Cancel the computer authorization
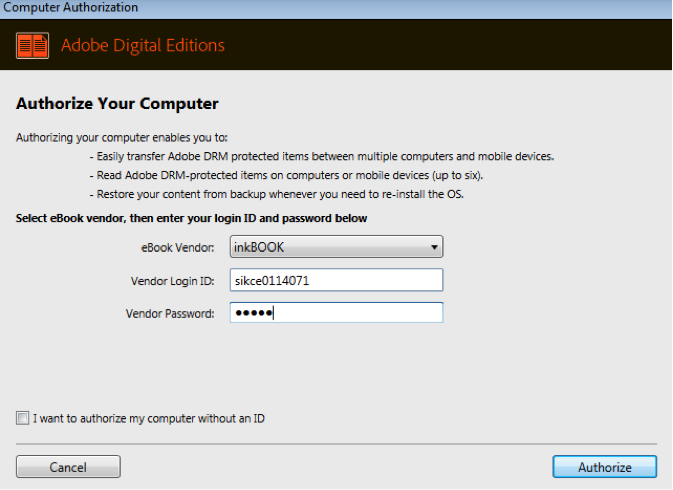Screen dimensions: 673x490 point(68,467)
